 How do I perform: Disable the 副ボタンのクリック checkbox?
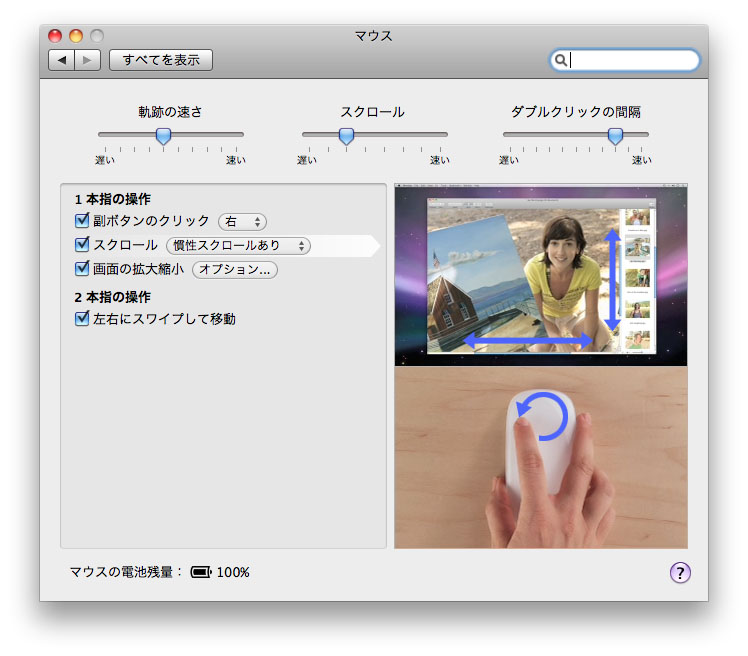(83, 221)
